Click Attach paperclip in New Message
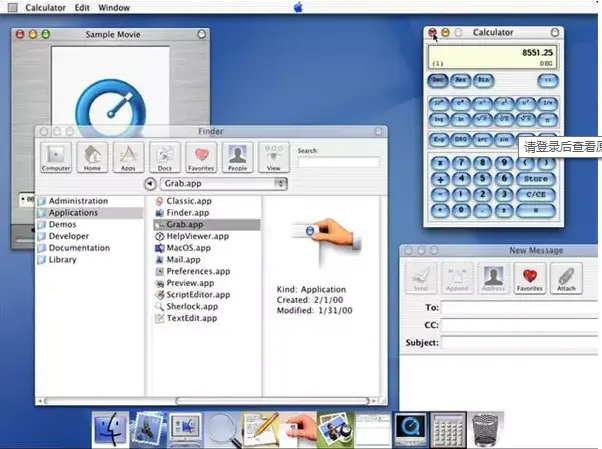Screen dimensions: 602x449 (566, 278)
